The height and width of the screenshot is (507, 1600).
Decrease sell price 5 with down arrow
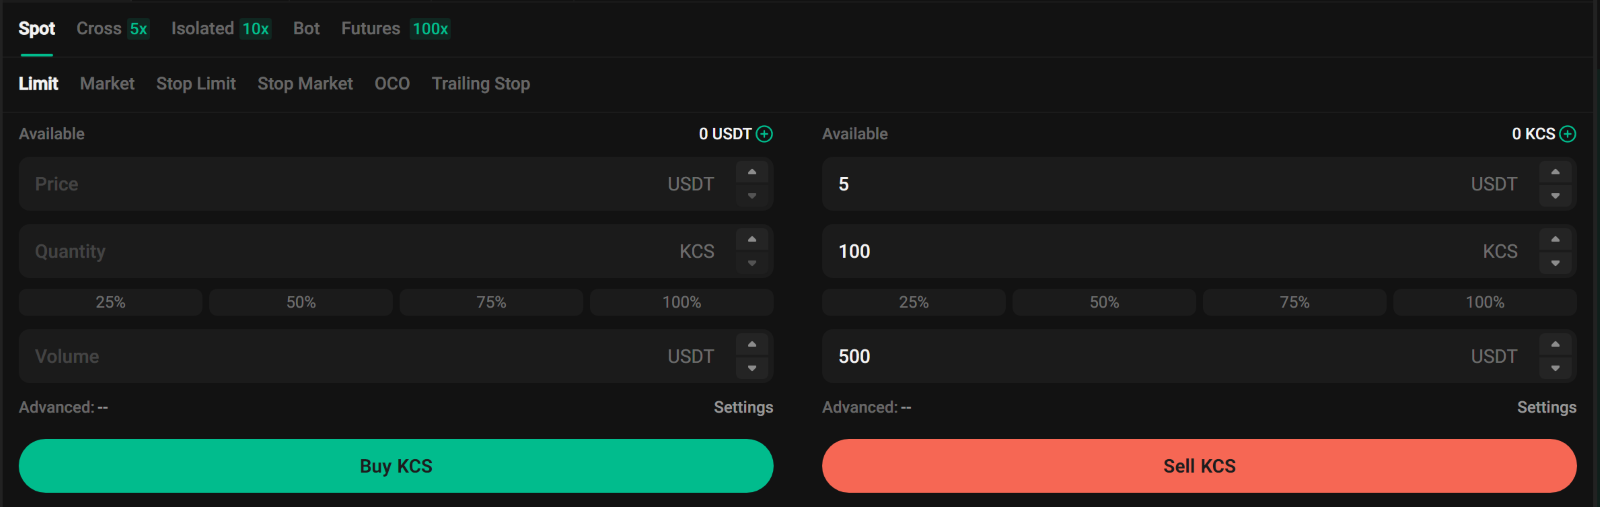point(1555,196)
